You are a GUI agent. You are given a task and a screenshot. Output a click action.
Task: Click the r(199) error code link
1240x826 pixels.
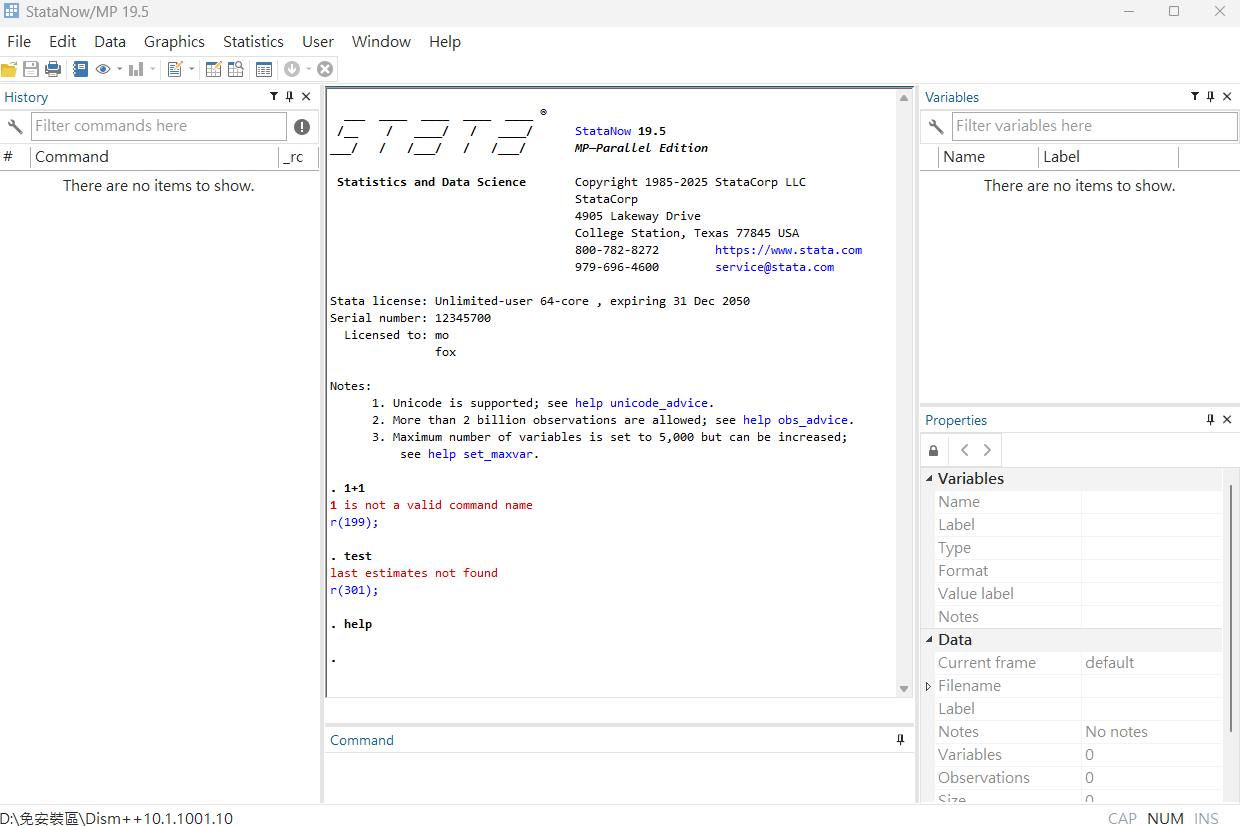[x=352, y=522]
